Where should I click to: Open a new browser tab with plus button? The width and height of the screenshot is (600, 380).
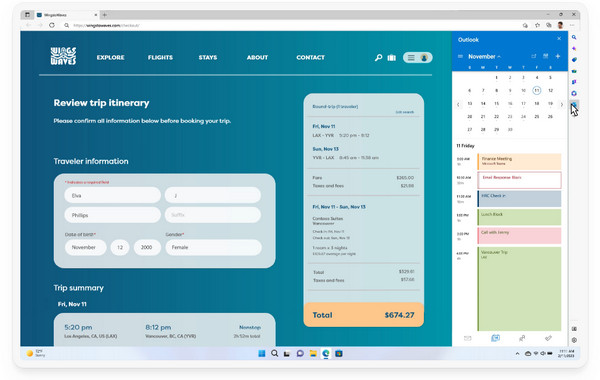pos(104,15)
